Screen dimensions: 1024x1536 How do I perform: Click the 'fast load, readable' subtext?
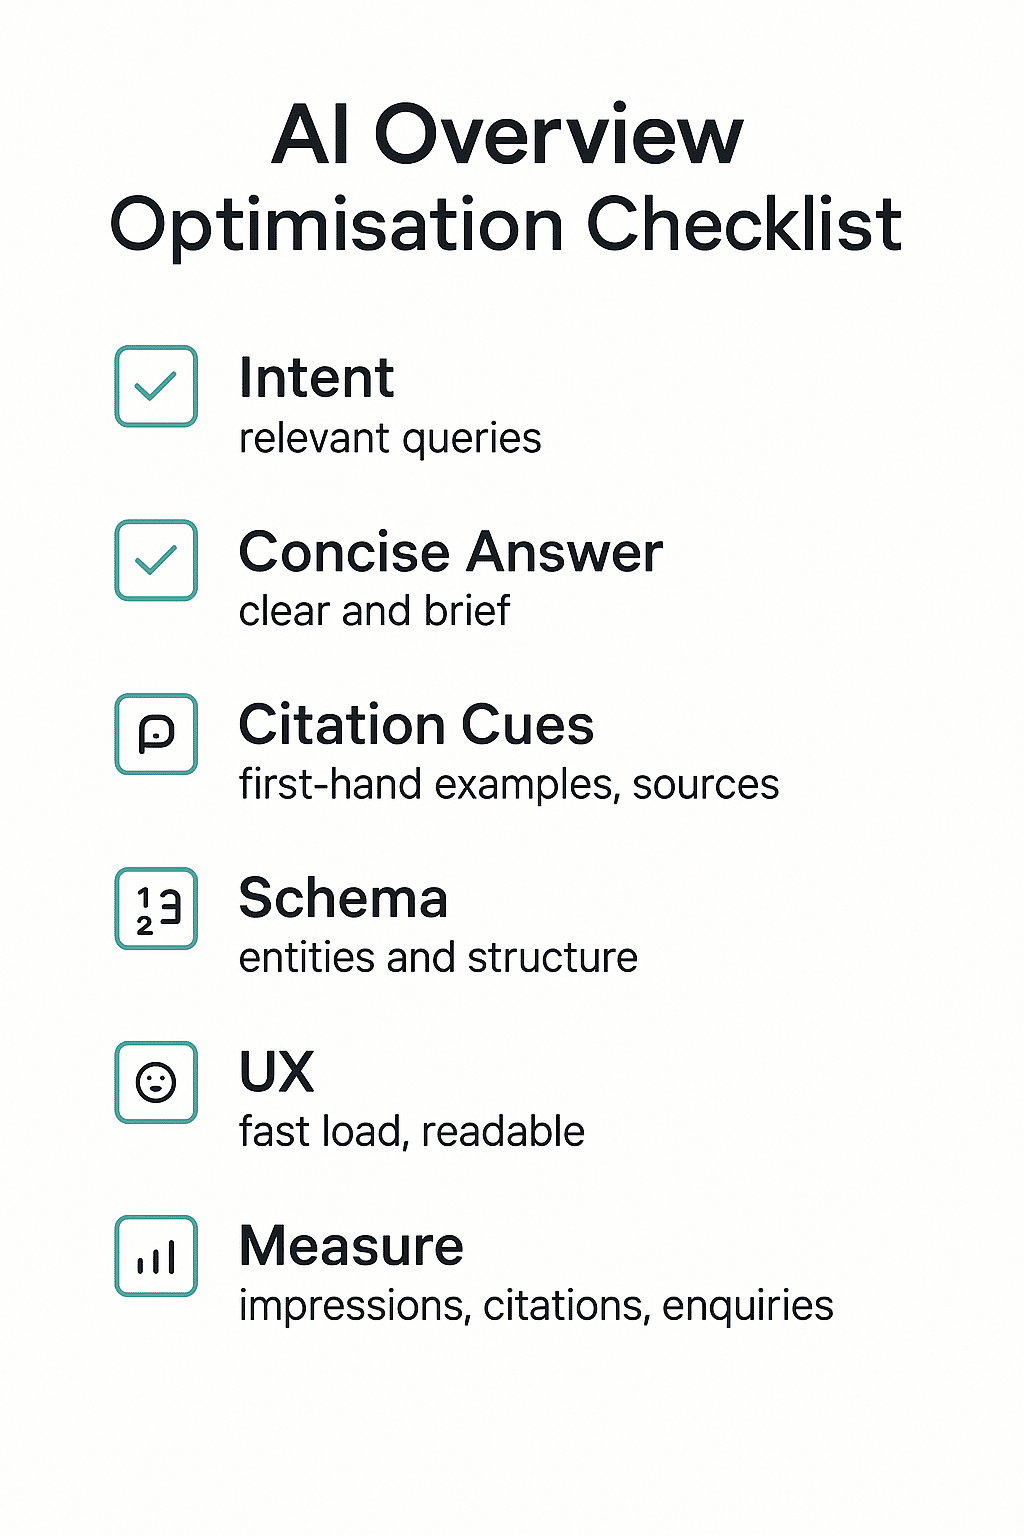coord(411,1132)
